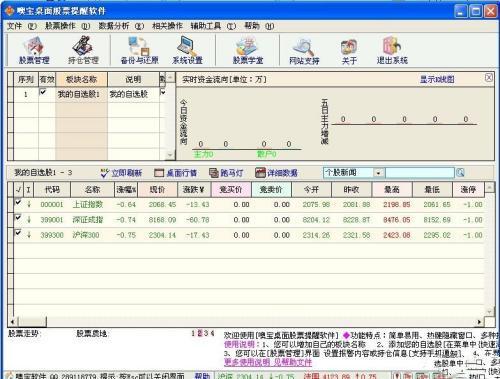500x379 pixels.
Task: Sort by the 竞买价 column header
Action: (x=231, y=190)
